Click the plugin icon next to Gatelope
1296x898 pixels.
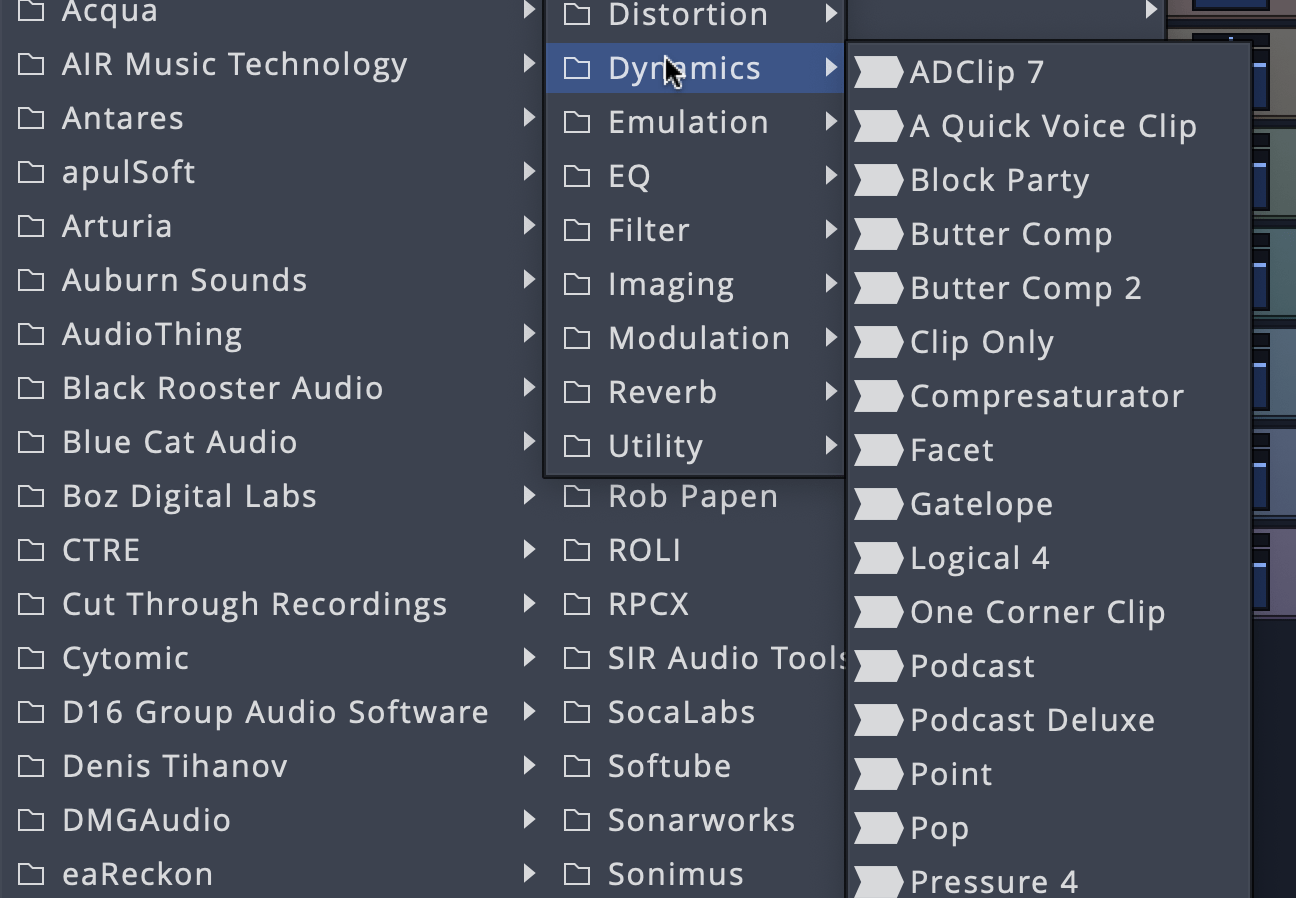878,503
